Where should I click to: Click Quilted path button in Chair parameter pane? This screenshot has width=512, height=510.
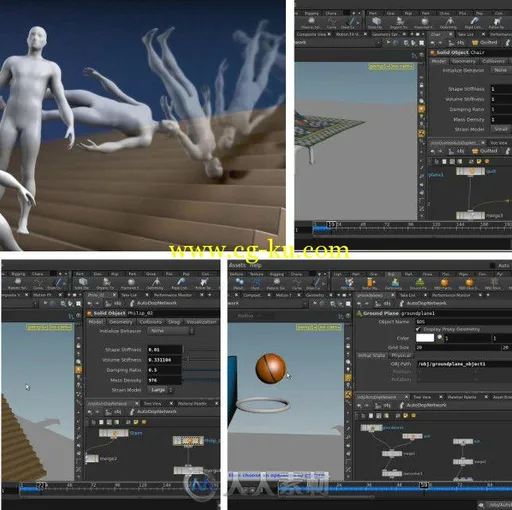[485, 43]
